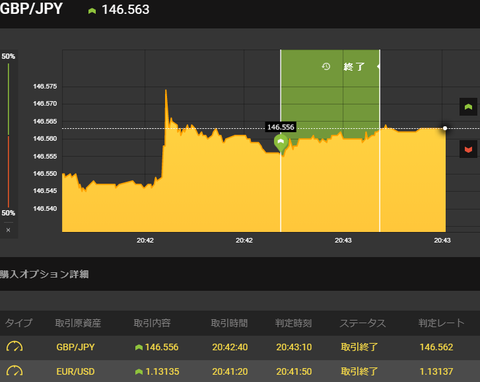Click the upper 50% sentiment label
Image resolution: width=480 pixels, height=382 pixels.
8,56
